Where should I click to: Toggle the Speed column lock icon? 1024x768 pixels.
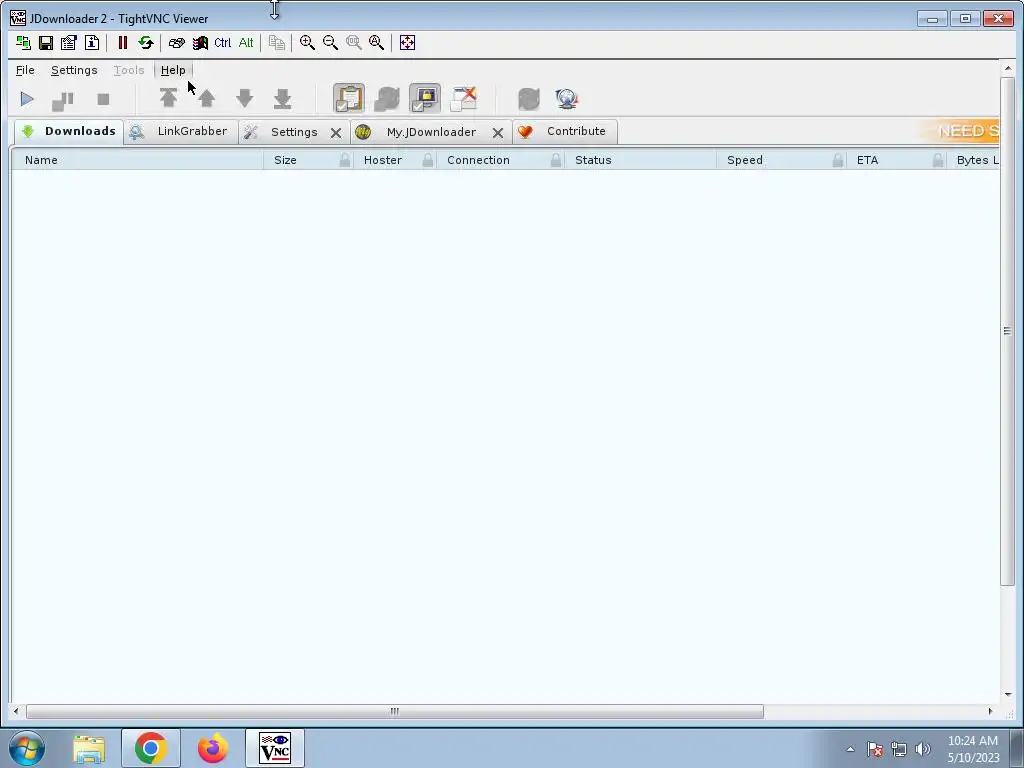[x=838, y=160]
